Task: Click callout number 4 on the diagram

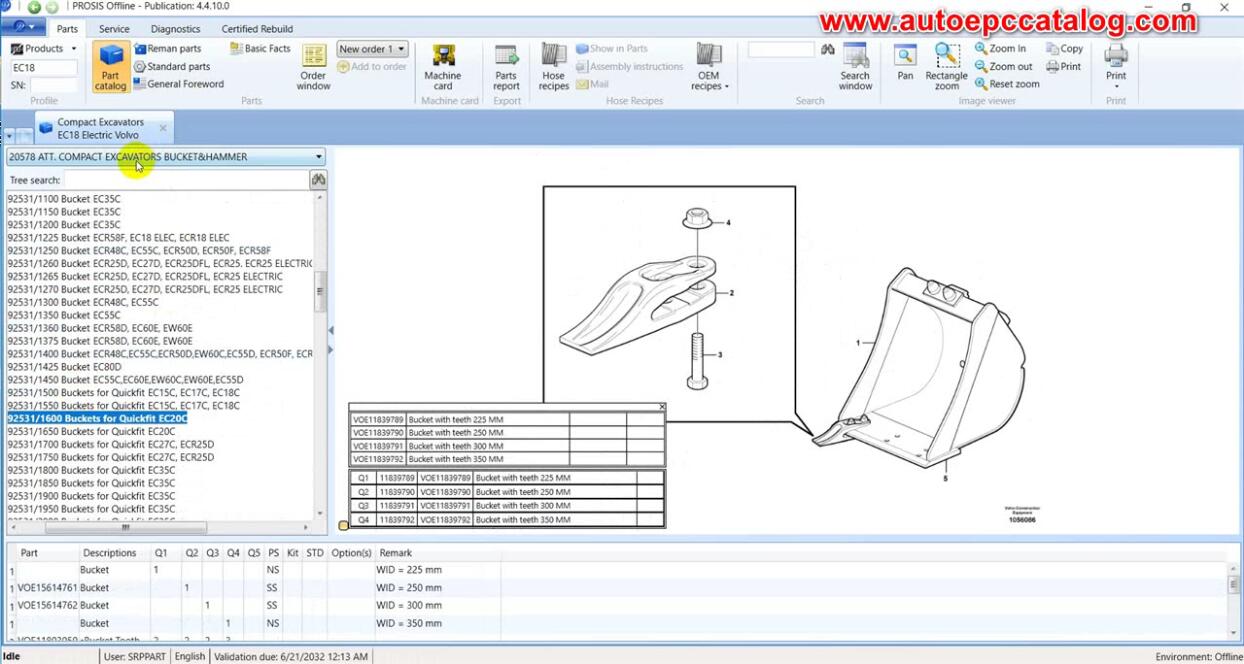Action: click(728, 223)
